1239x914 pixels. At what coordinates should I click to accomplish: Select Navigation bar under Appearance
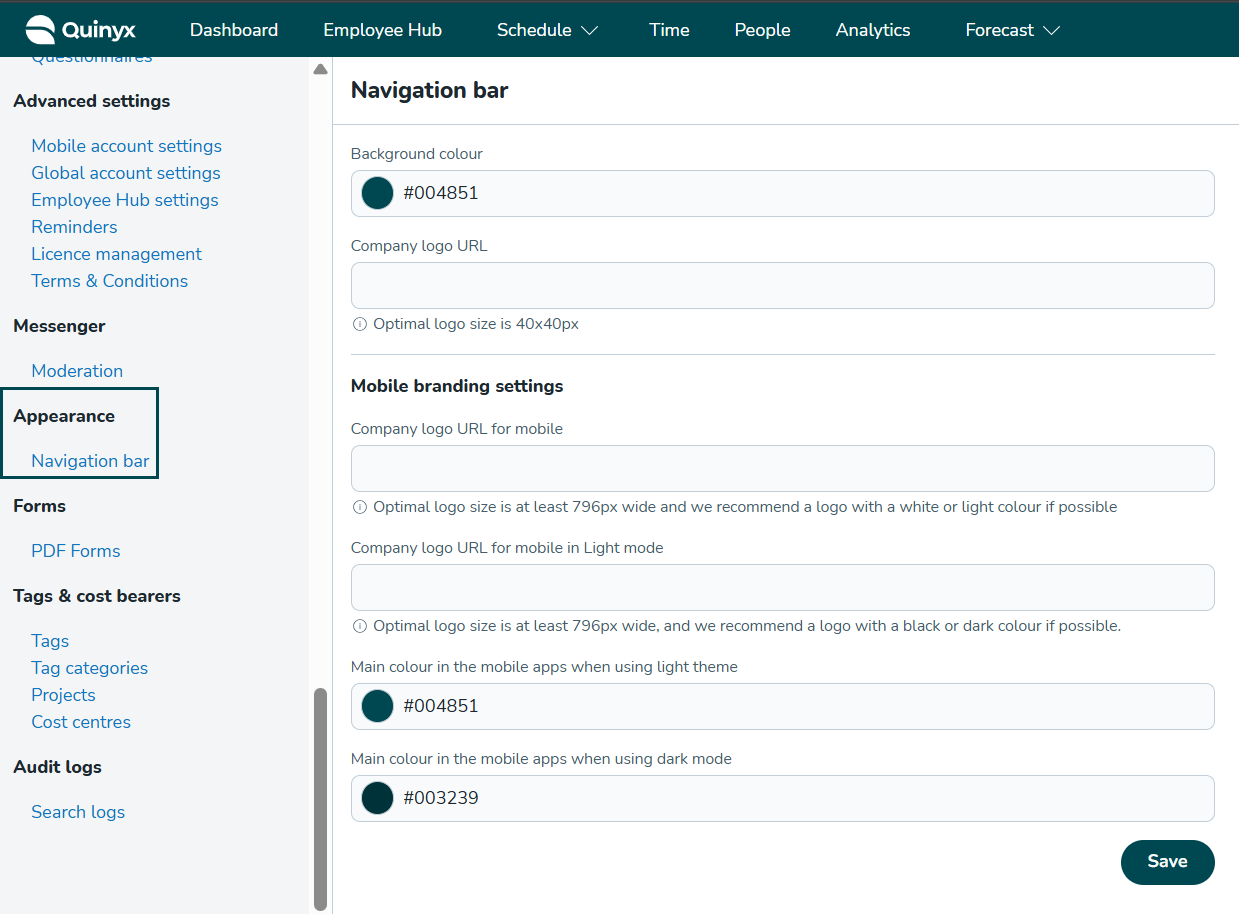[90, 461]
